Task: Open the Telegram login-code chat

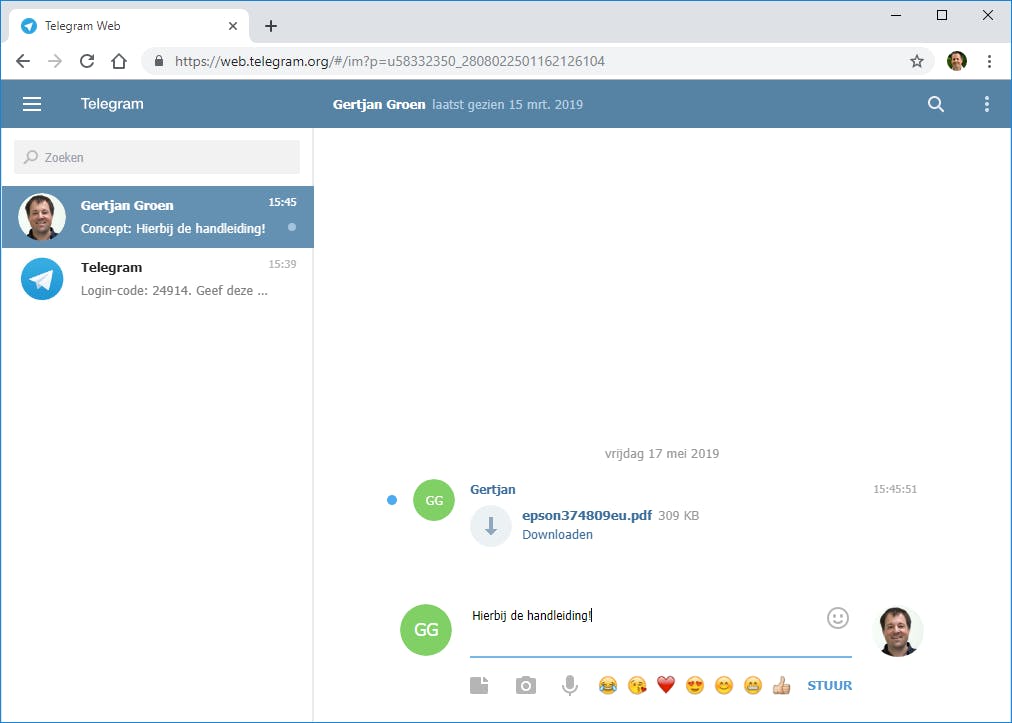Action: coord(157,279)
